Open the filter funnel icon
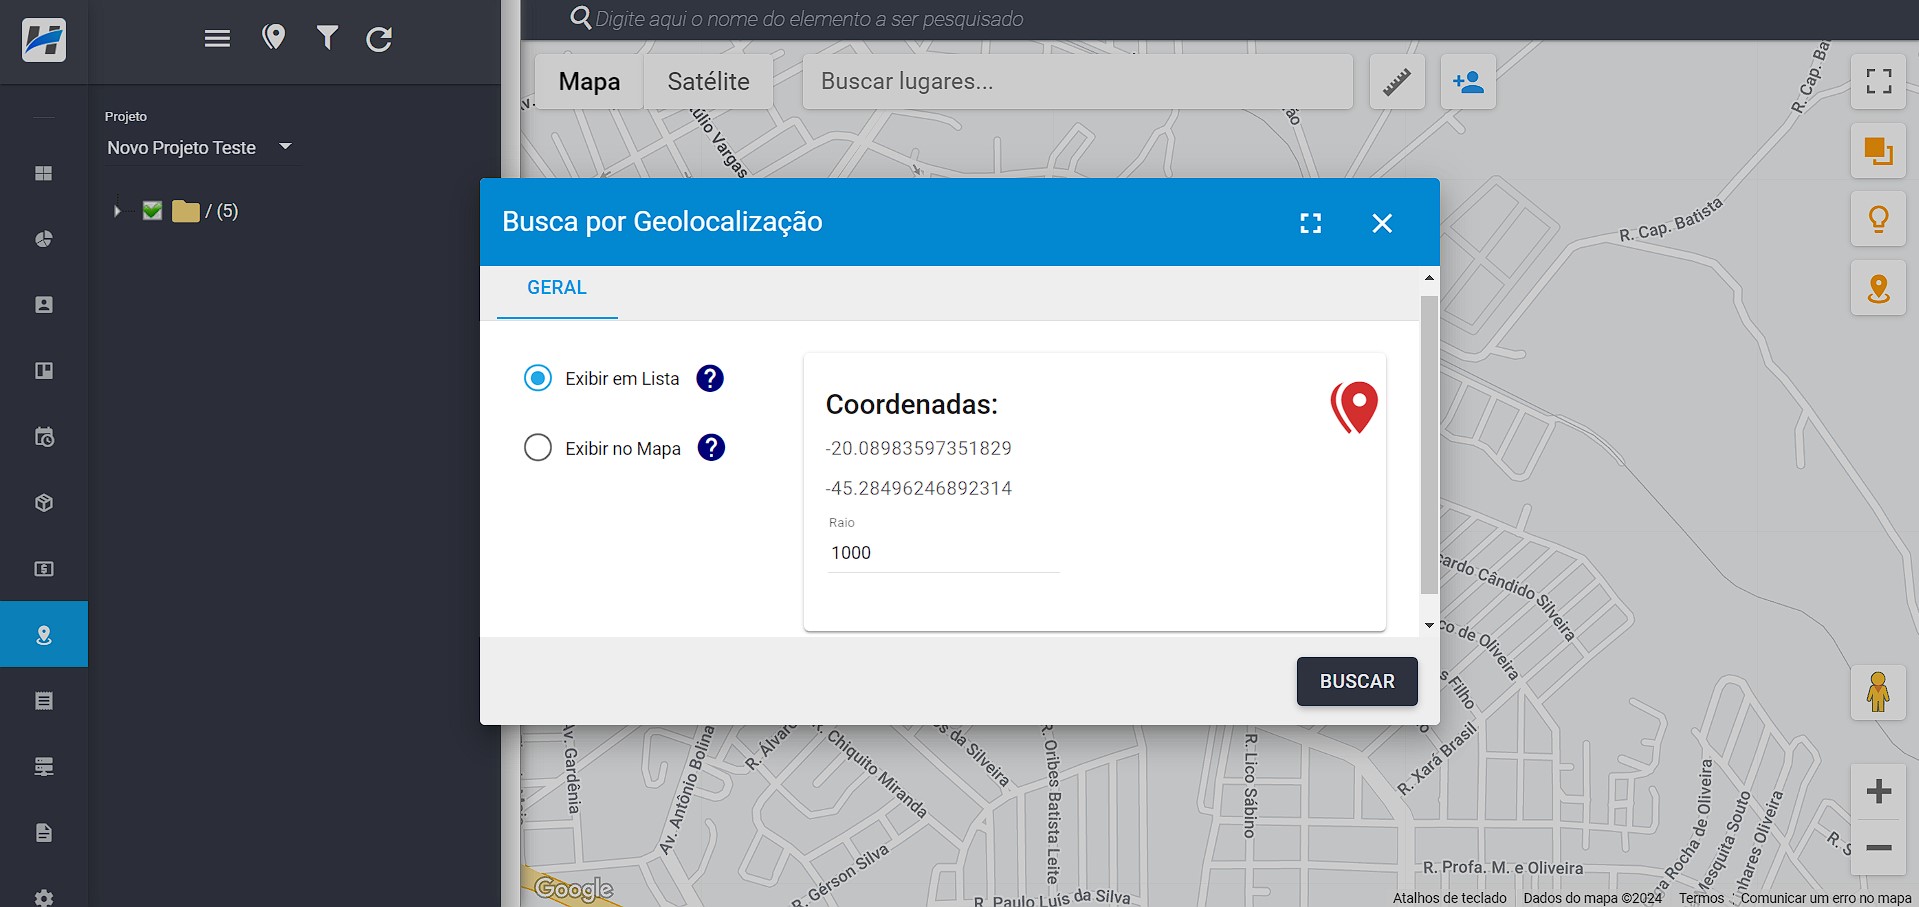This screenshot has width=1919, height=907. pyautogui.click(x=327, y=38)
